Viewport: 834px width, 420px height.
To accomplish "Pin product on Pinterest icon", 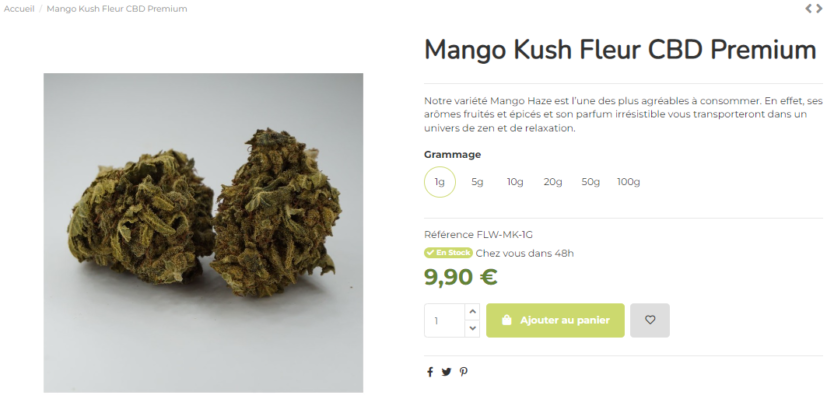I will pos(463,372).
